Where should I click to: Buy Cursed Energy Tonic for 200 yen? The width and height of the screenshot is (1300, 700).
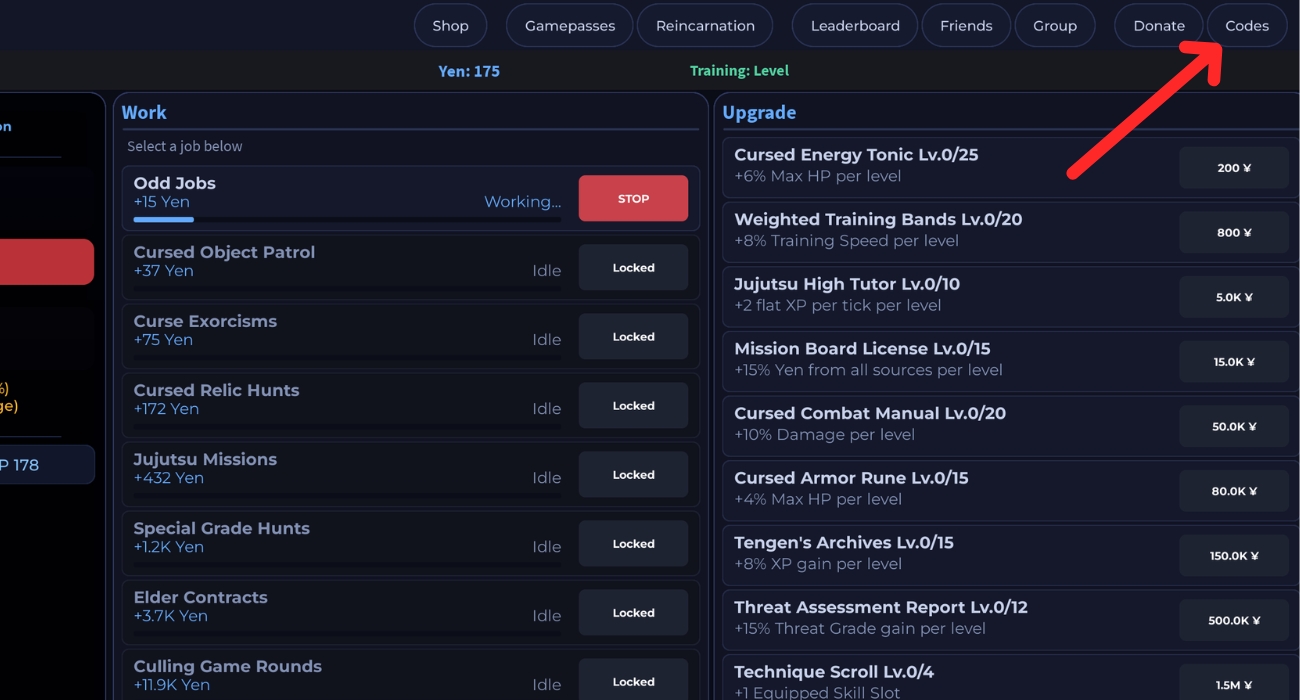[1234, 168]
